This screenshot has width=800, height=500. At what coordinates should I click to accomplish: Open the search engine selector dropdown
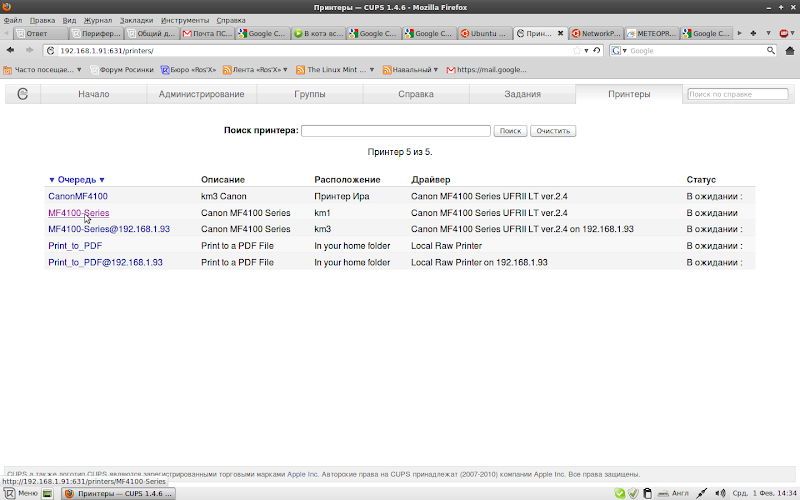[619, 51]
